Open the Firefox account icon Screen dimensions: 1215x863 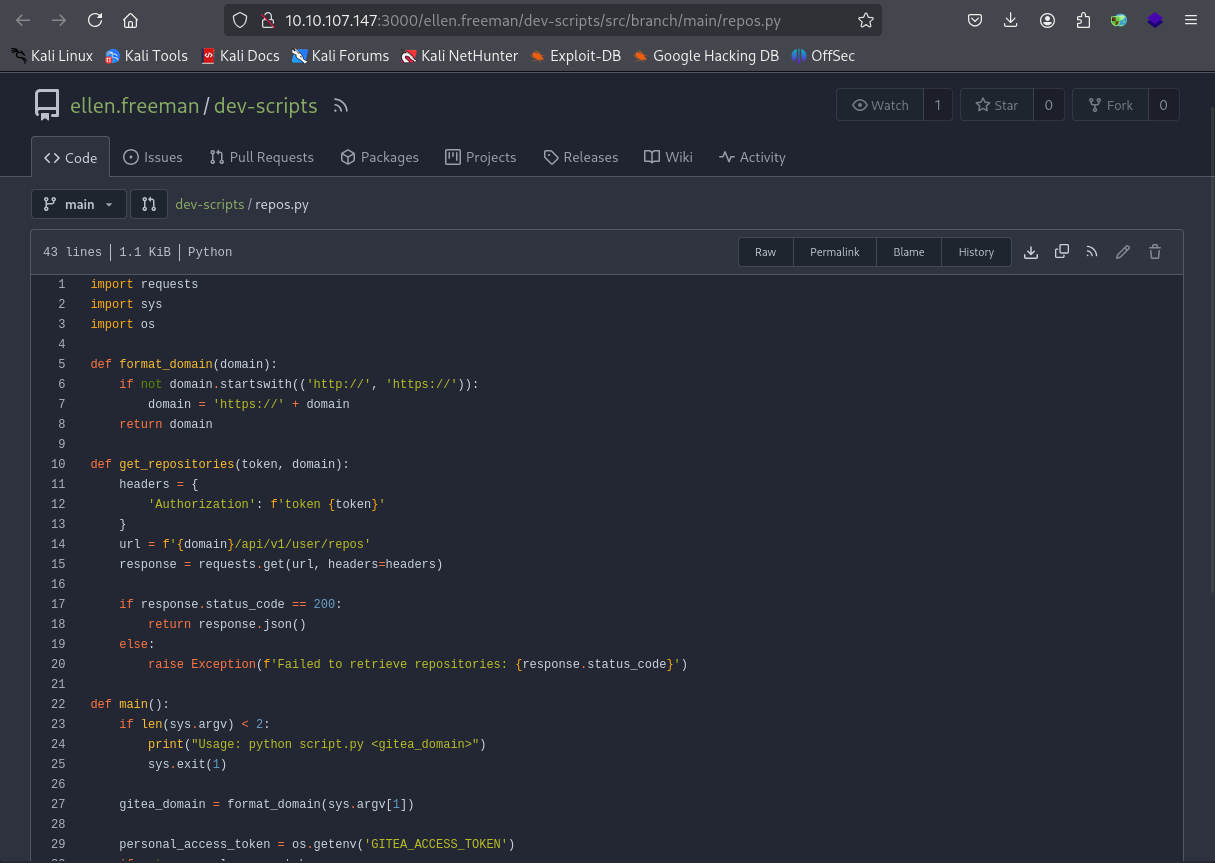coord(1047,20)
